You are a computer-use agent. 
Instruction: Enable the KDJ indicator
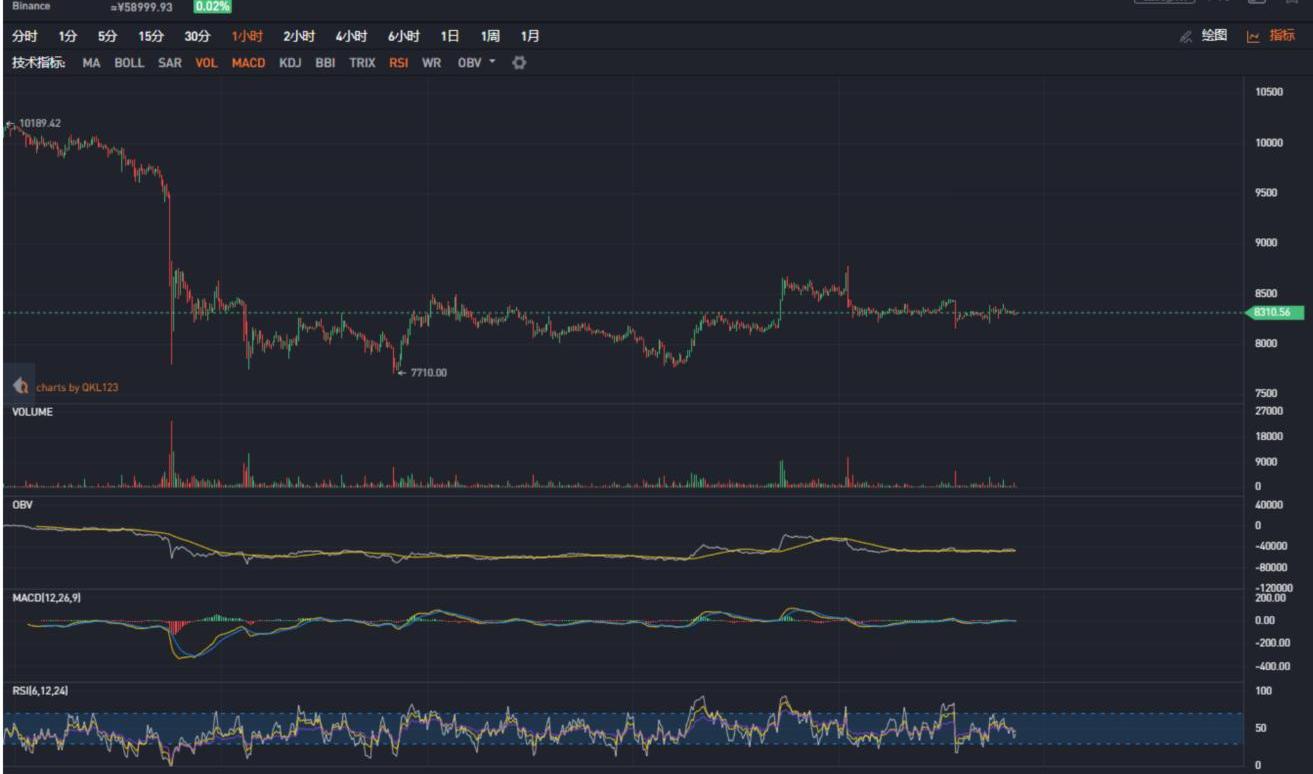click(x=290, y=62)
